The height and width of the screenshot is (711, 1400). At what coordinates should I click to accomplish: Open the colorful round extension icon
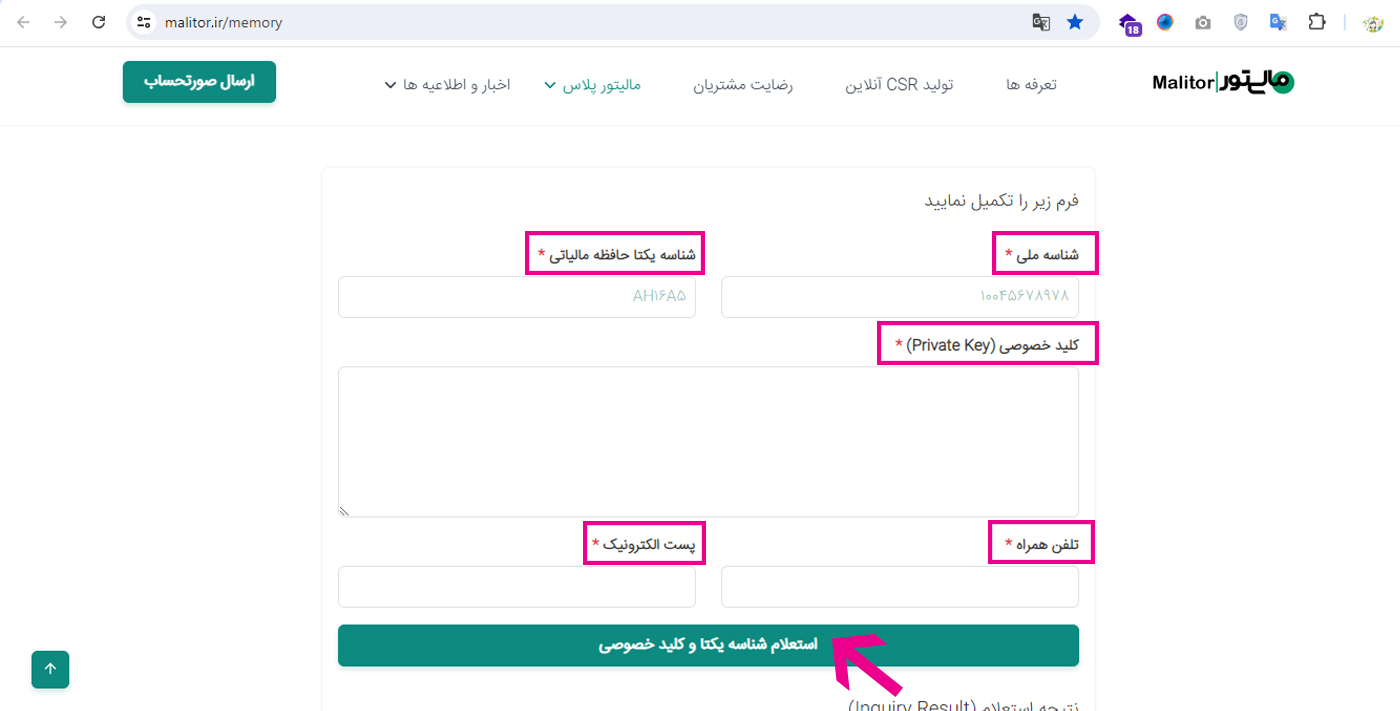1165,22
